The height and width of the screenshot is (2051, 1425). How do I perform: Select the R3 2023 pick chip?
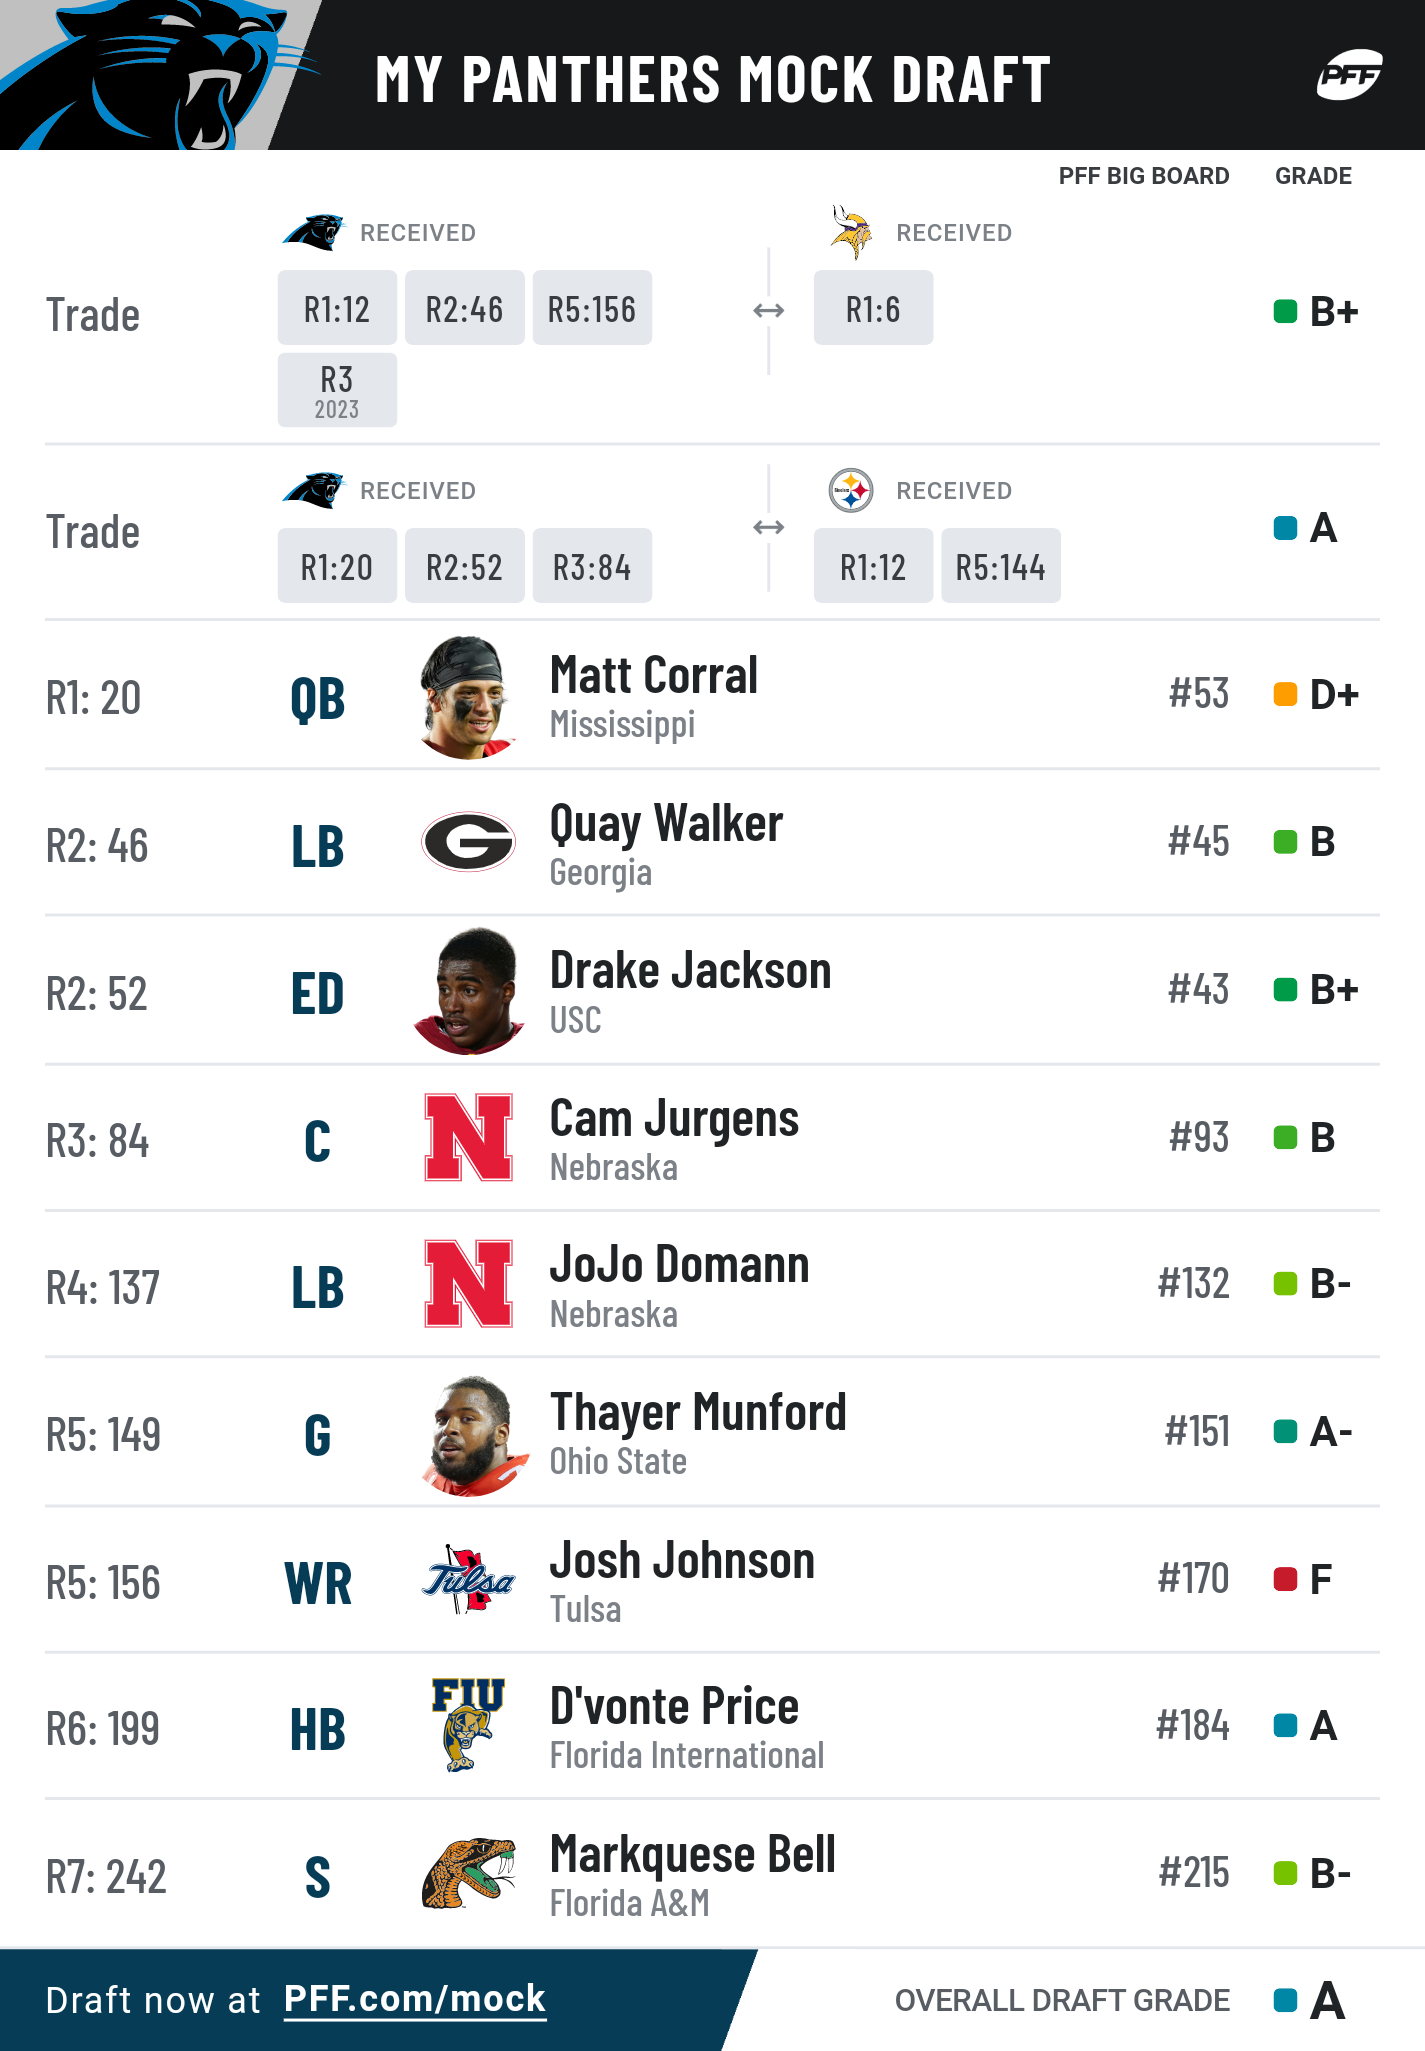click(x=337, y=390)
